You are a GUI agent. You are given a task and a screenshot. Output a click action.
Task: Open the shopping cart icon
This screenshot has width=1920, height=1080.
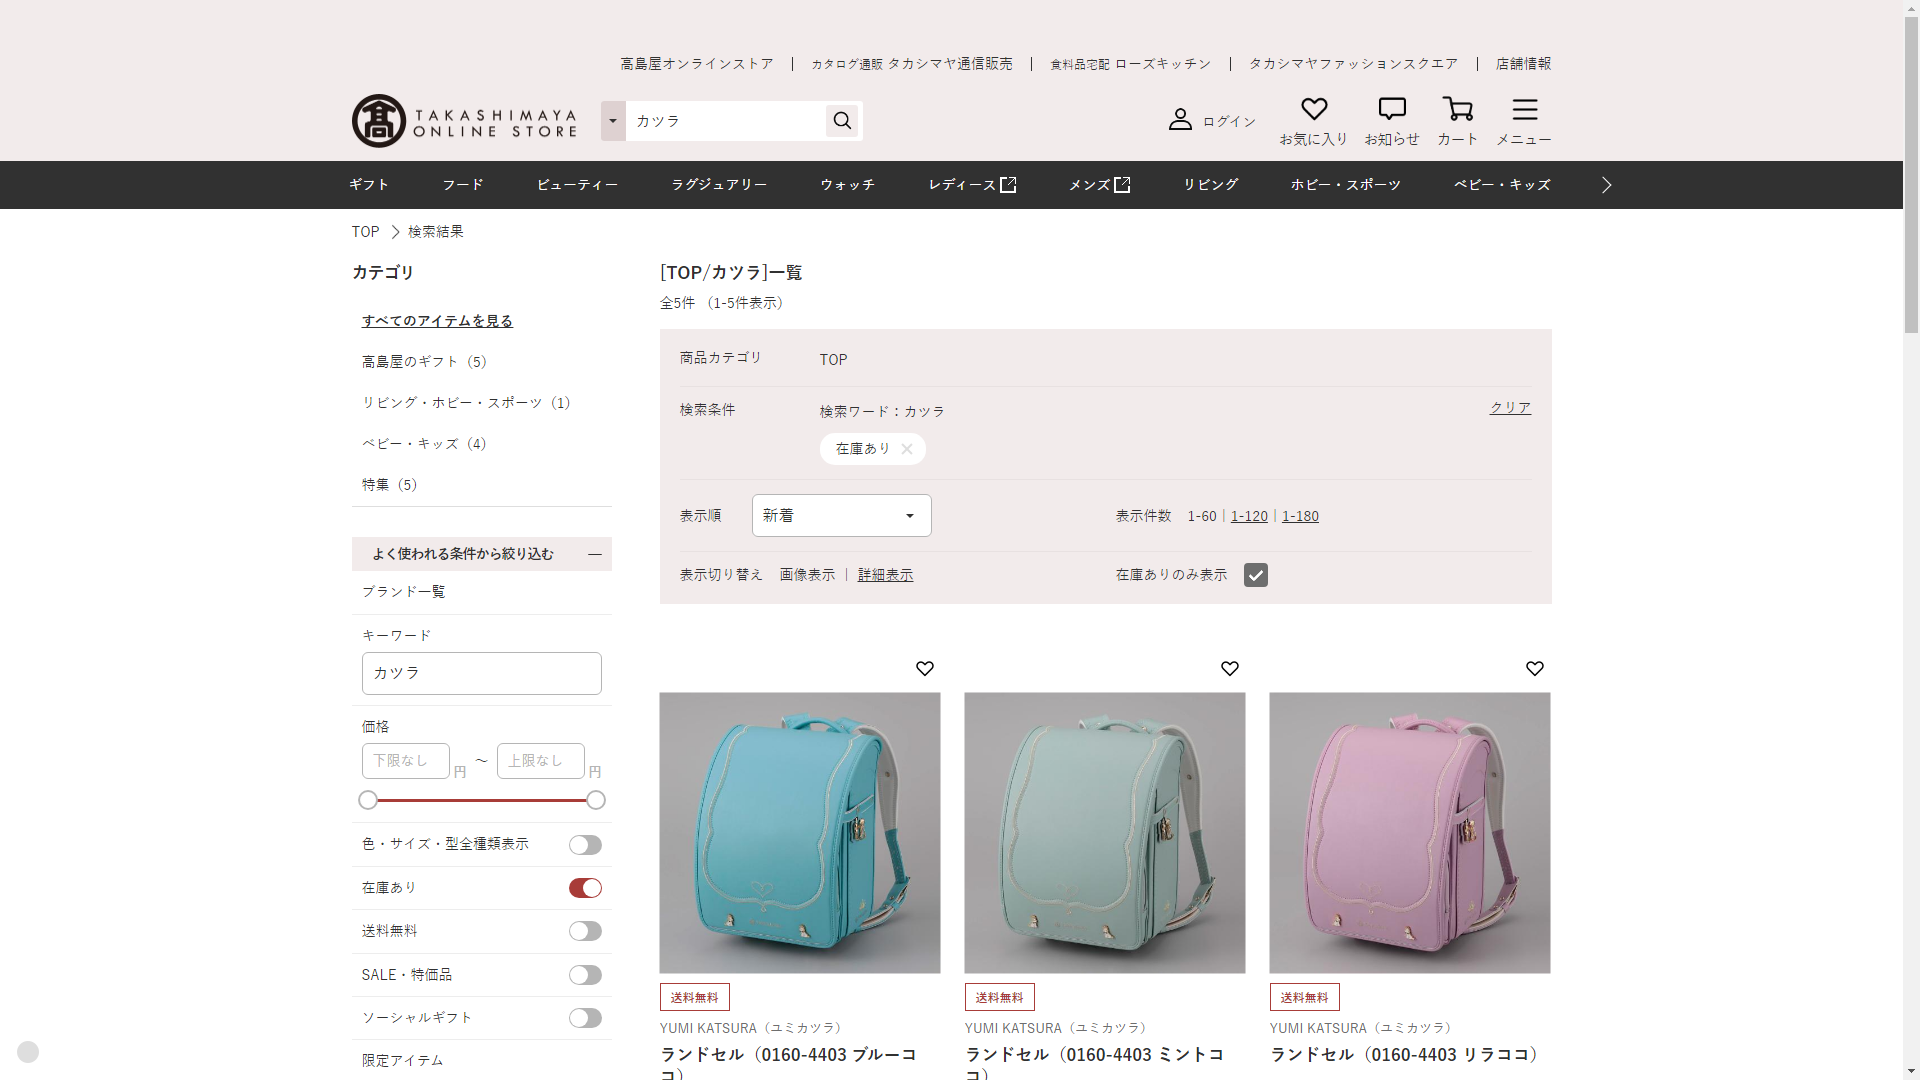pos(1457,109)
